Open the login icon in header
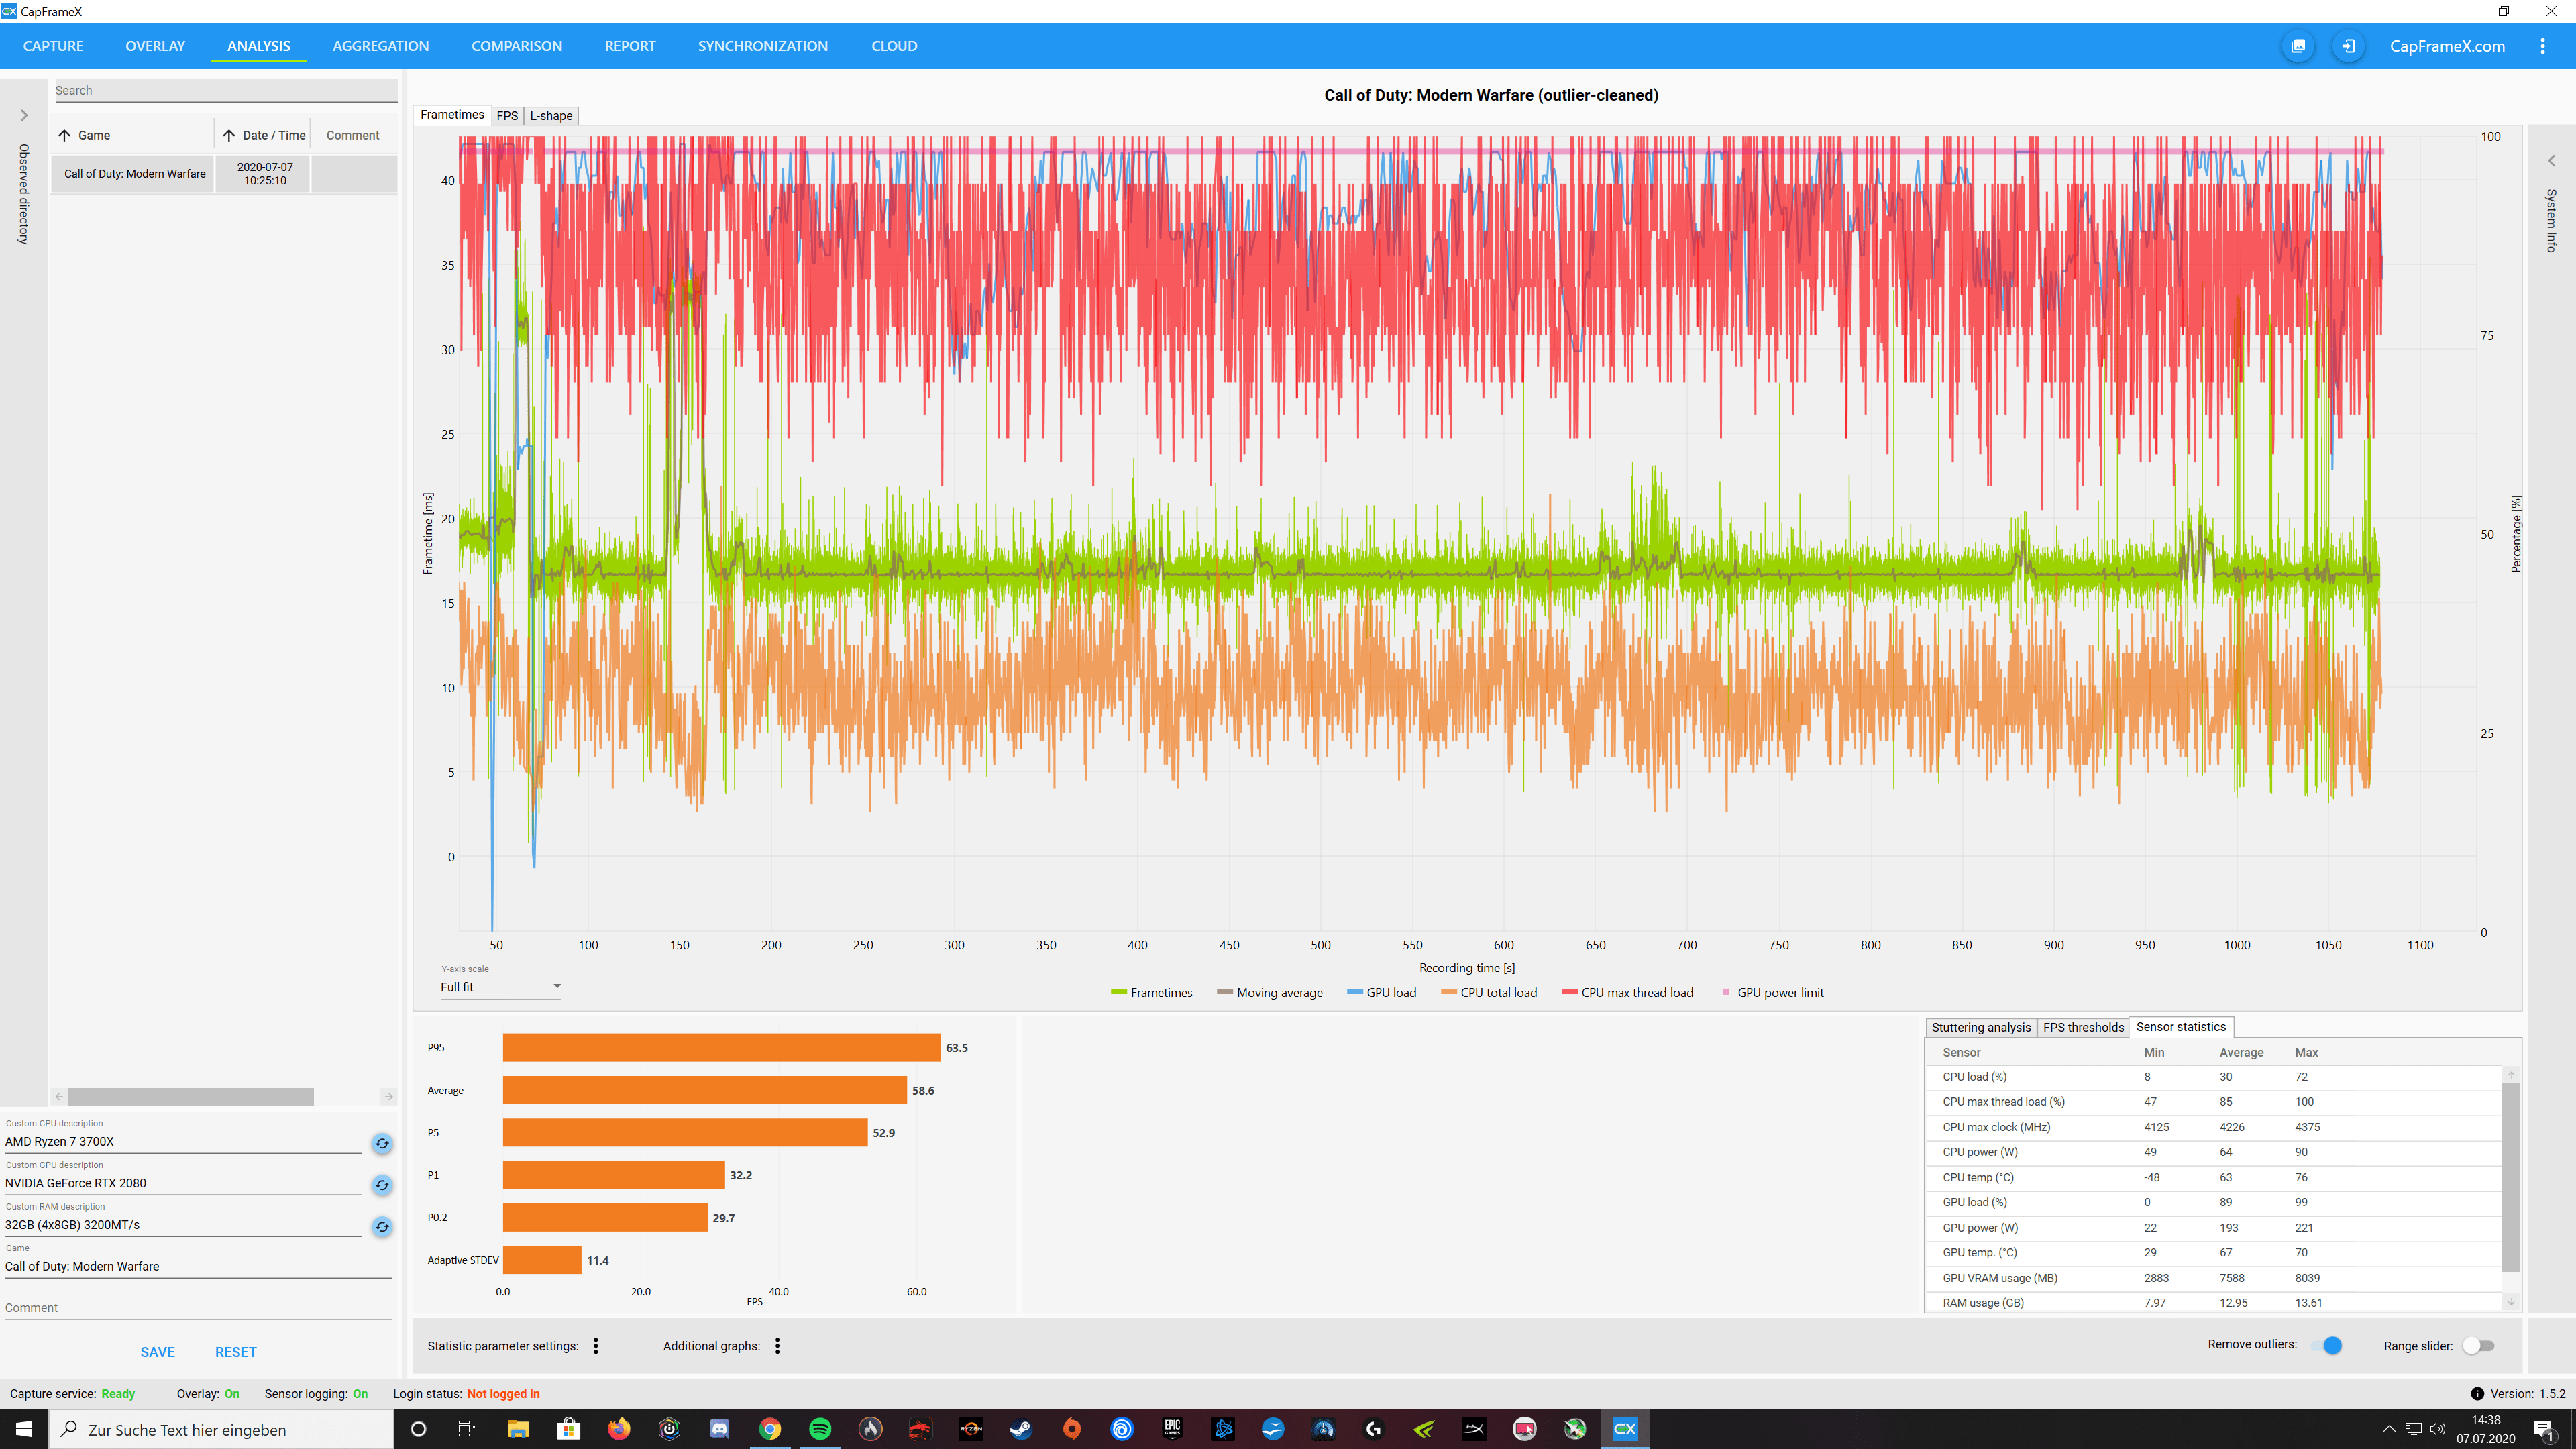This screenshot has width=2576, height=1449. click(x=2348, y=46)
